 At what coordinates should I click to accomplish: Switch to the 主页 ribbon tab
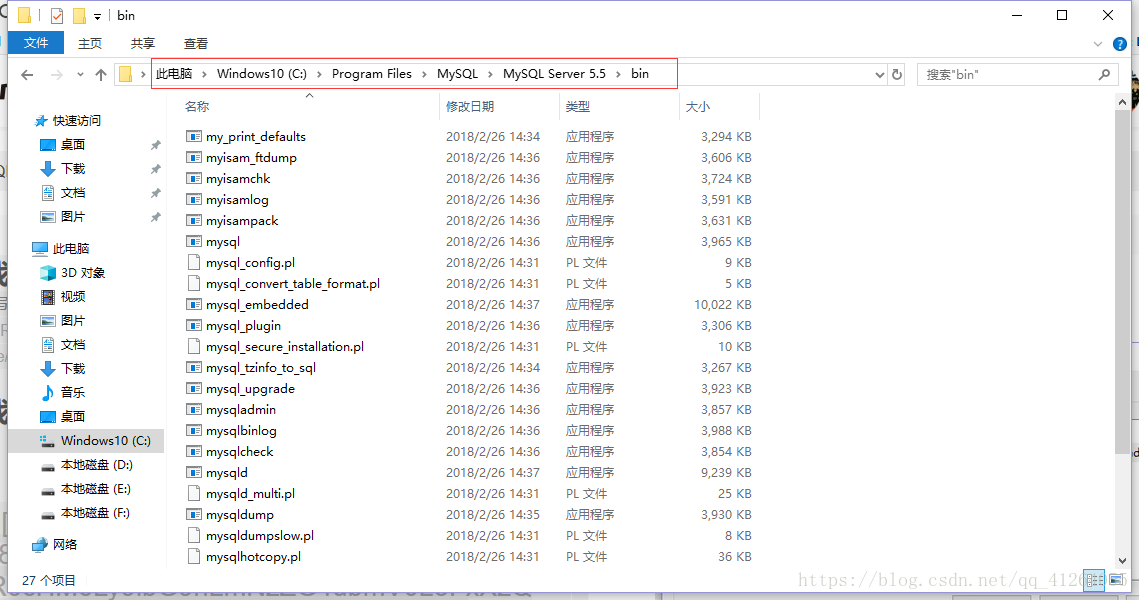(x=90, y=44)
